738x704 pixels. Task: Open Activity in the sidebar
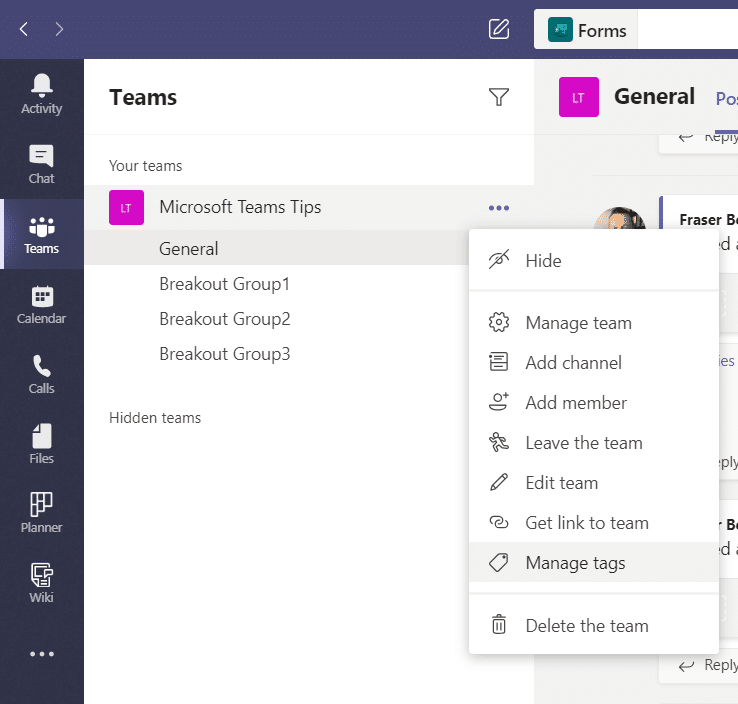(41, 94)
